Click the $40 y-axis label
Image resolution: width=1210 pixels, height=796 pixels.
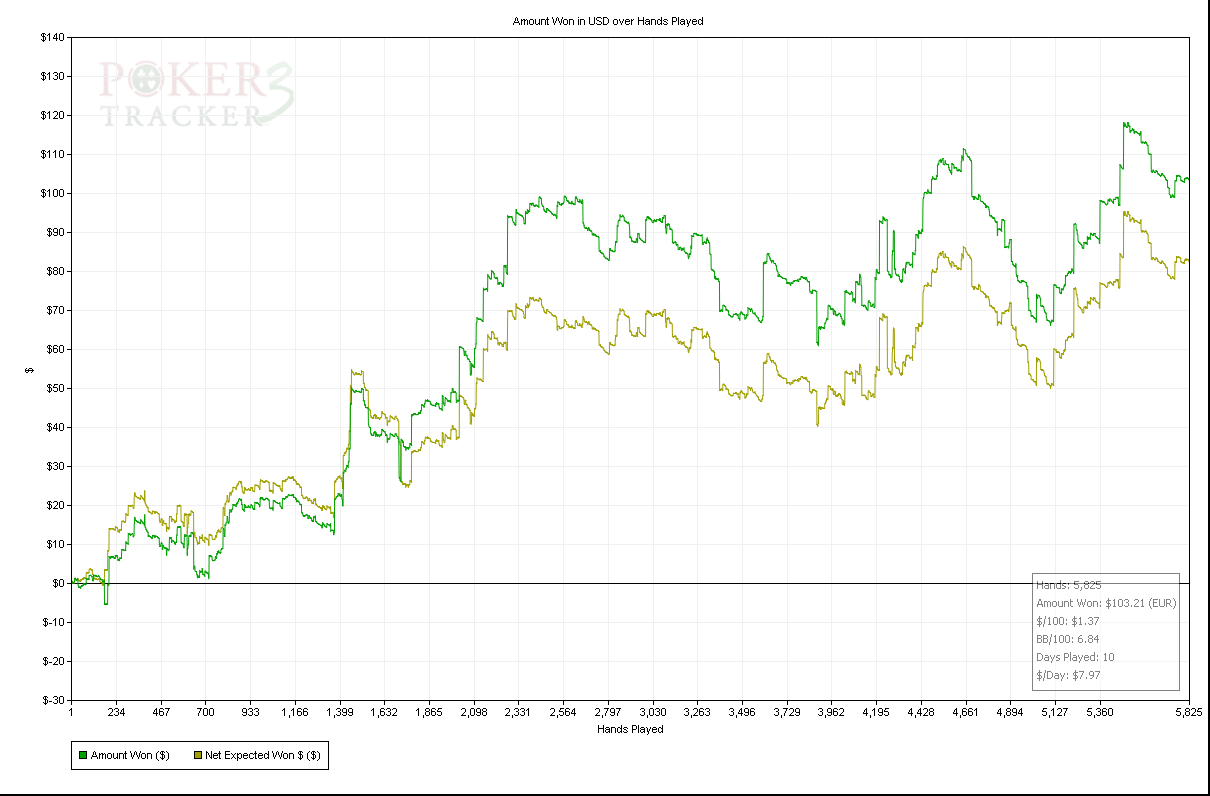(55, 428)
